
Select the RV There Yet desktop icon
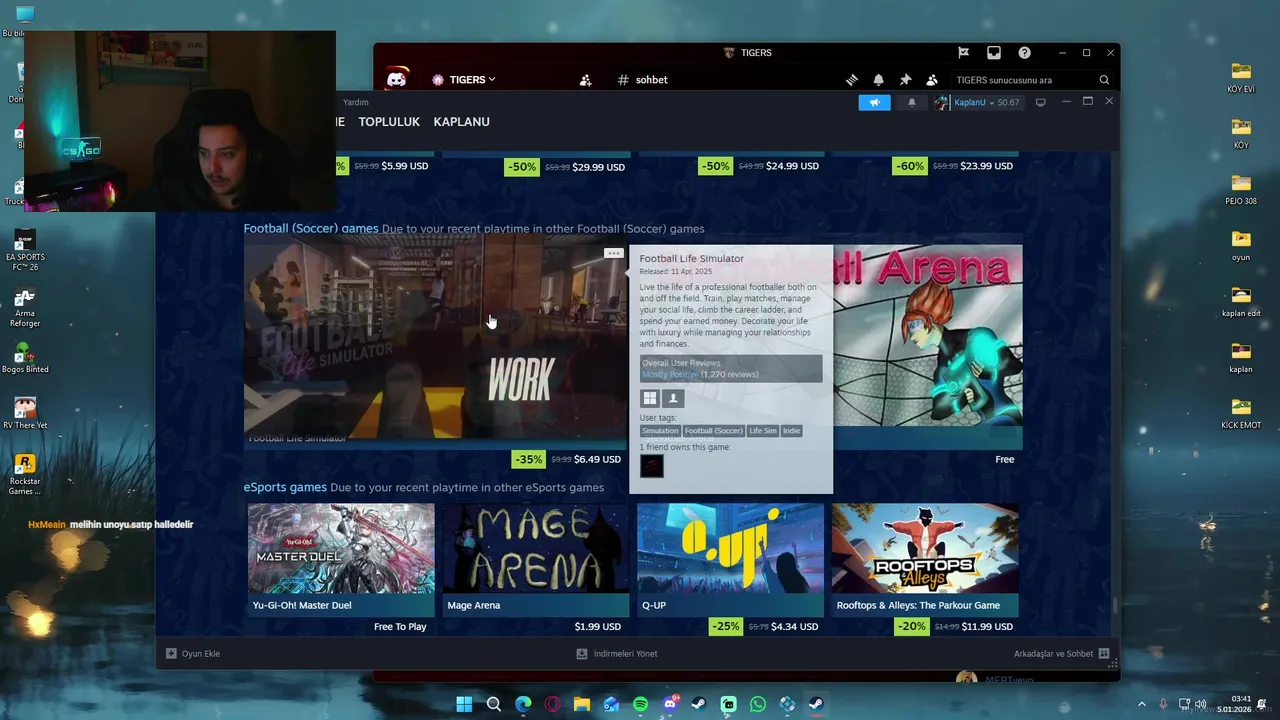pyautogui.click(x=25, y=414)
